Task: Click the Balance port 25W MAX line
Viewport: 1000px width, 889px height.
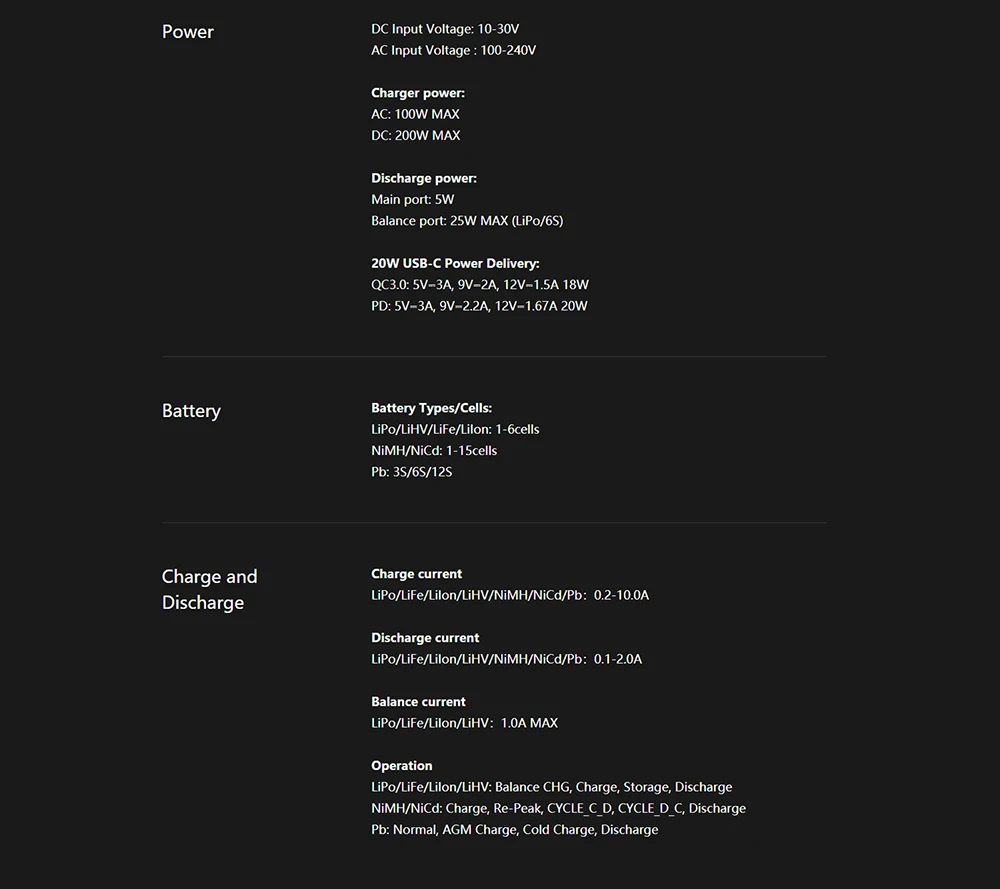Action: [x=467, y=221]
